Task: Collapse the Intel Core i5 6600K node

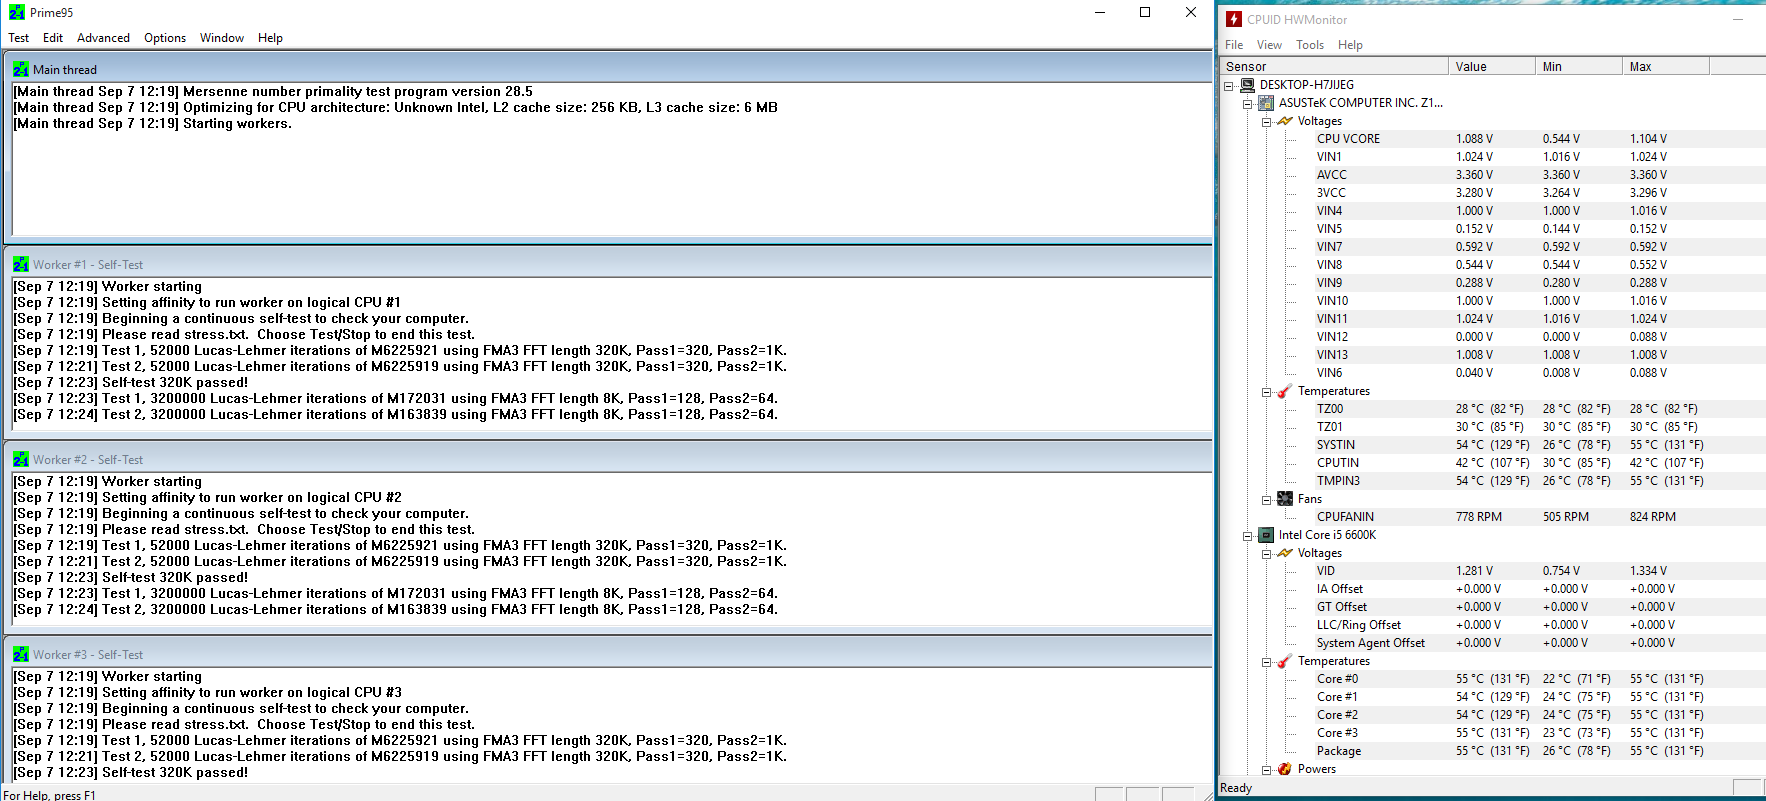Action: 1248,536
